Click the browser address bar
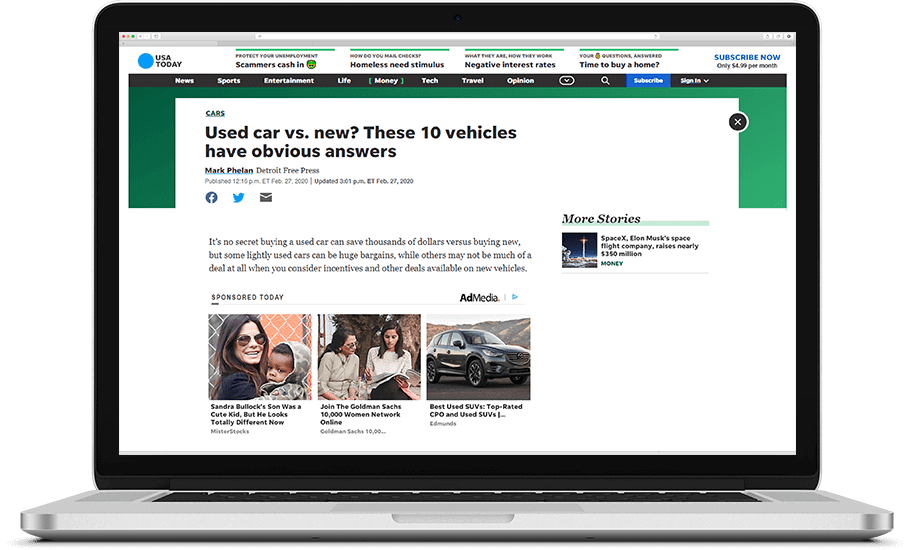The image size is (910, 550). click(457, 36)
